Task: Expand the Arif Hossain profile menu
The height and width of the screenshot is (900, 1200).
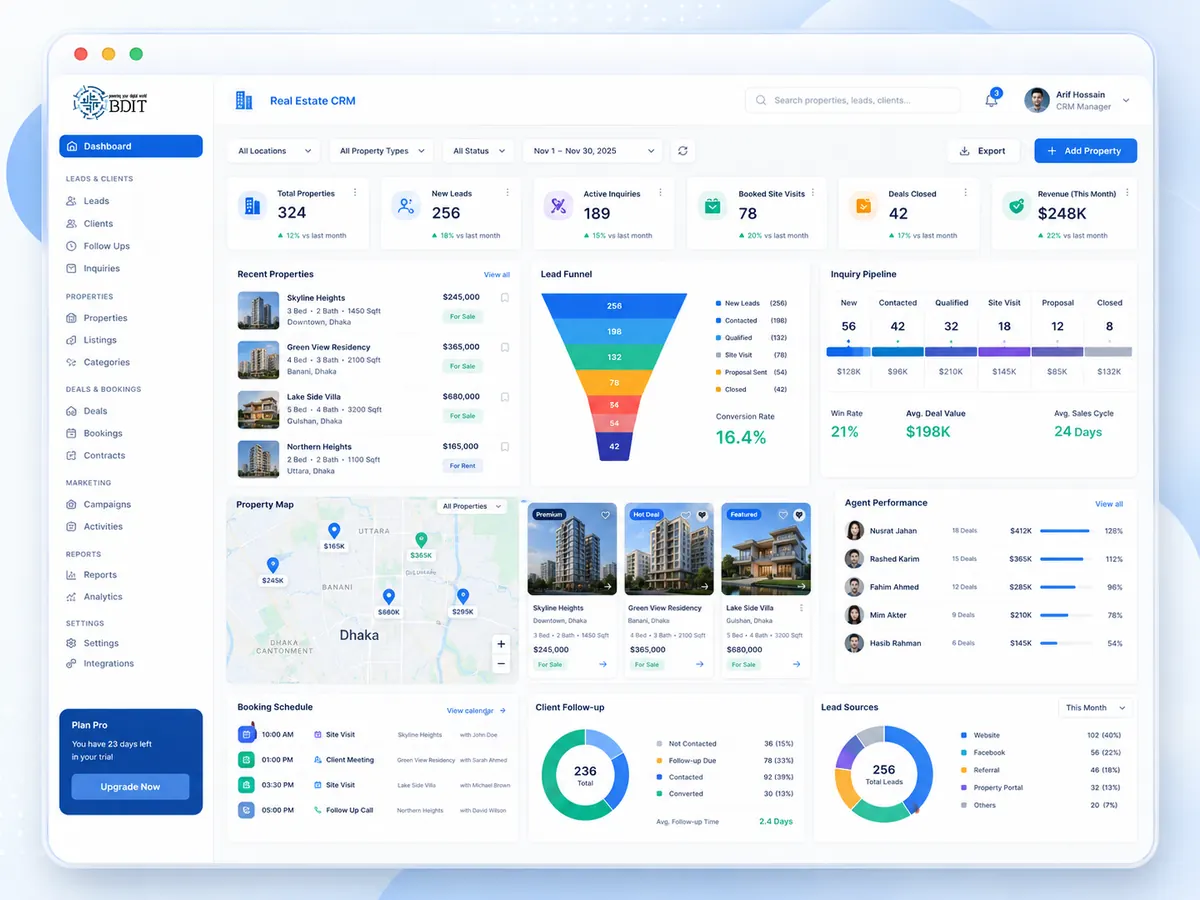Action: pos(1126,100)
